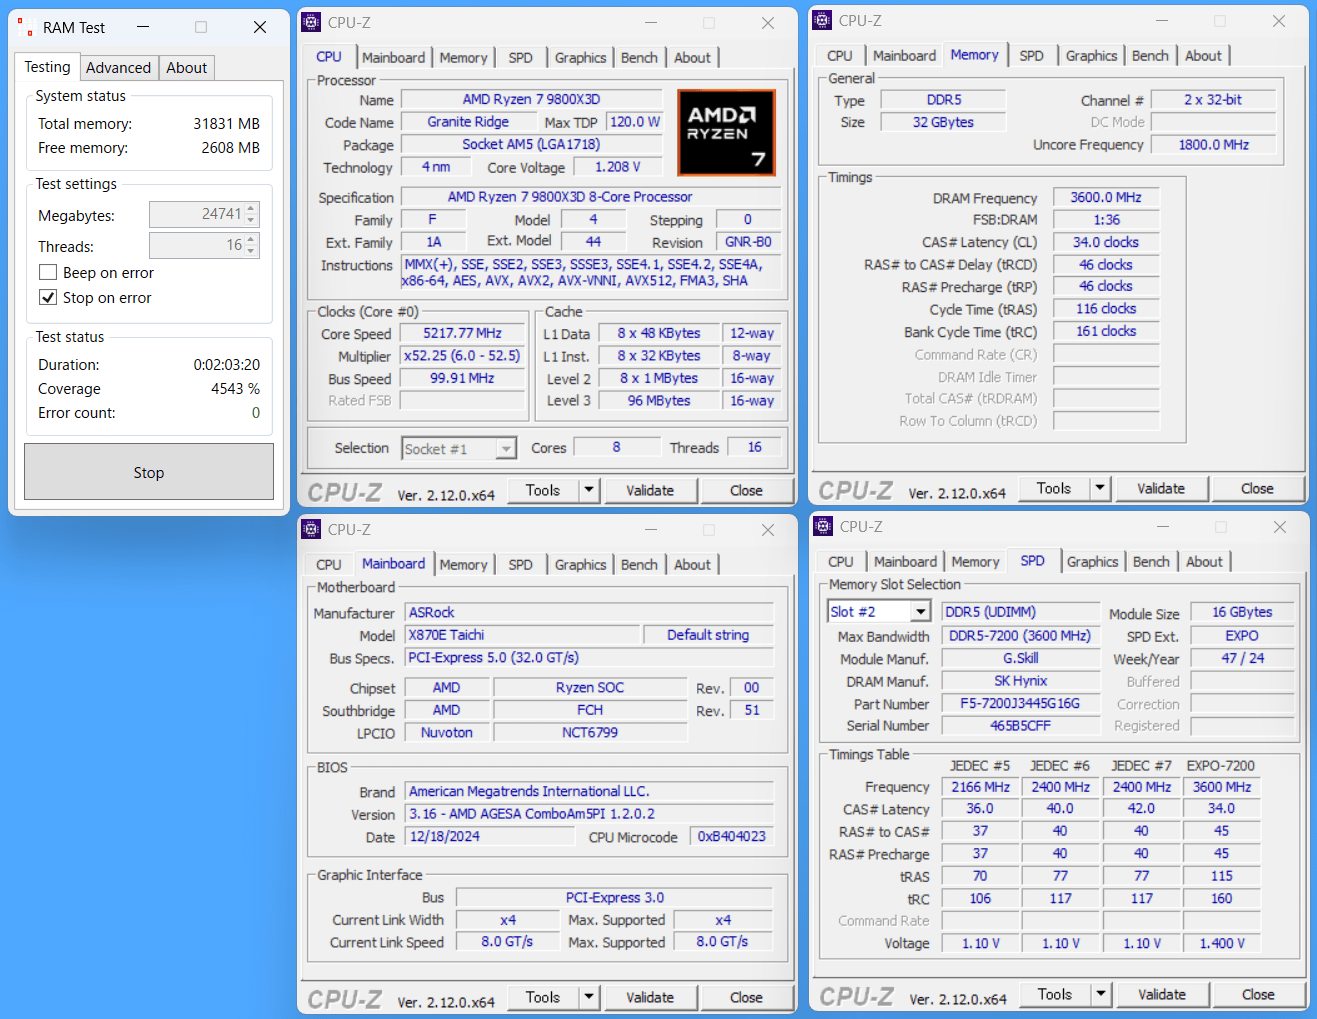Open the Socket #1 selection dropdown

click(506, 449)
